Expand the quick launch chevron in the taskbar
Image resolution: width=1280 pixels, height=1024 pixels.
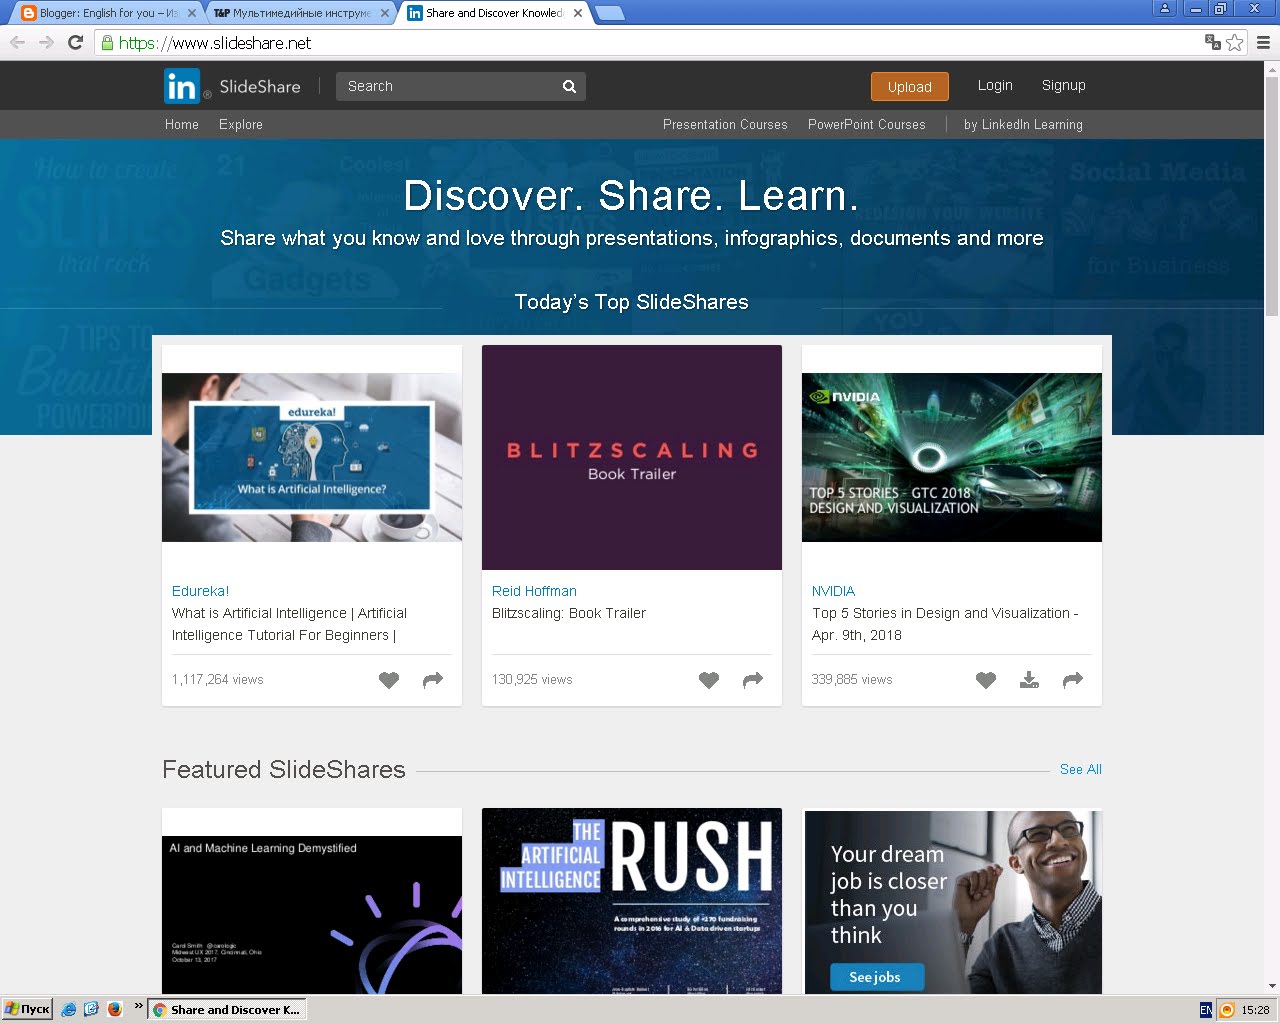(138, 1006)
